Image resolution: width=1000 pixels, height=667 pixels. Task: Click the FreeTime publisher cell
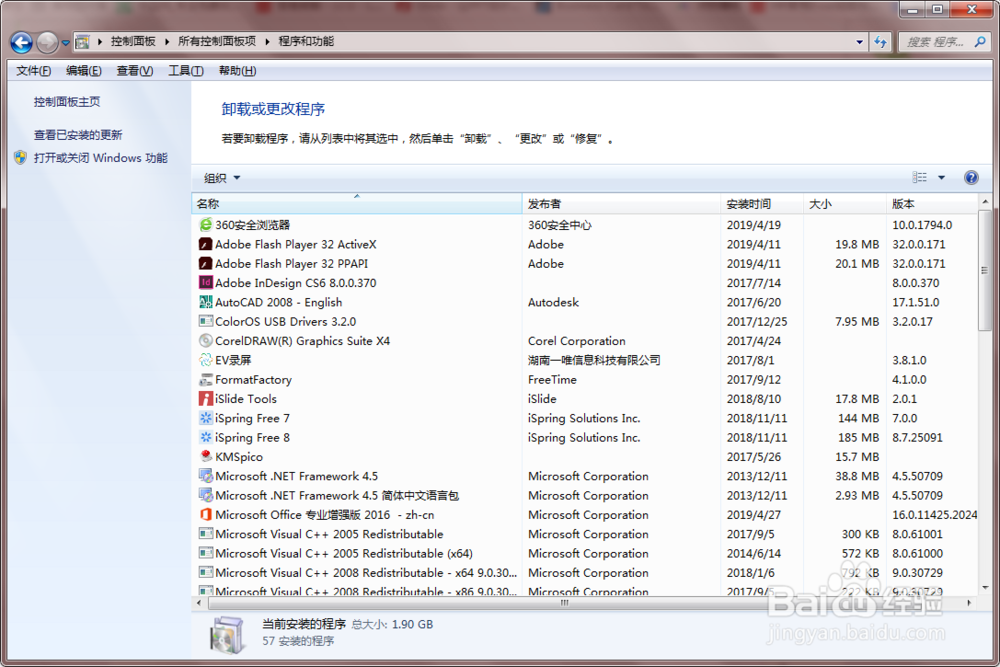pos(552,379)
